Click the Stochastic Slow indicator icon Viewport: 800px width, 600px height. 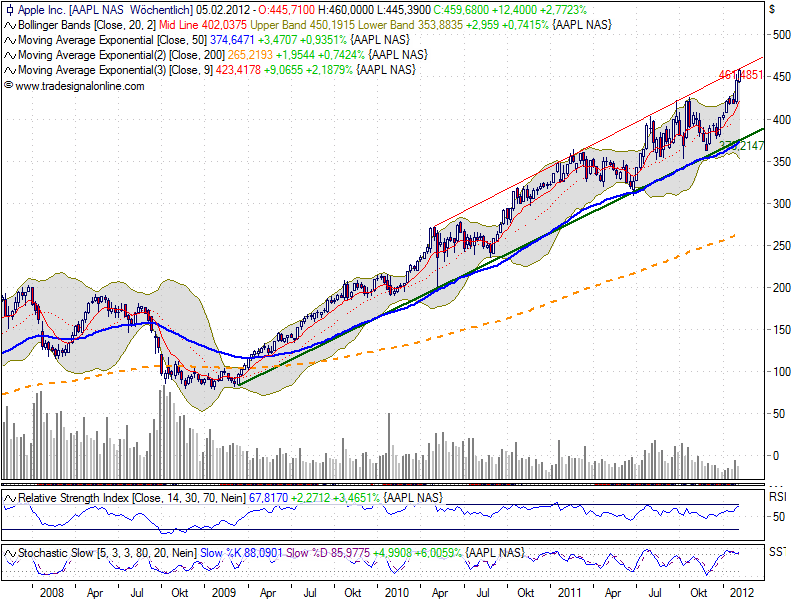coord(9,552)
